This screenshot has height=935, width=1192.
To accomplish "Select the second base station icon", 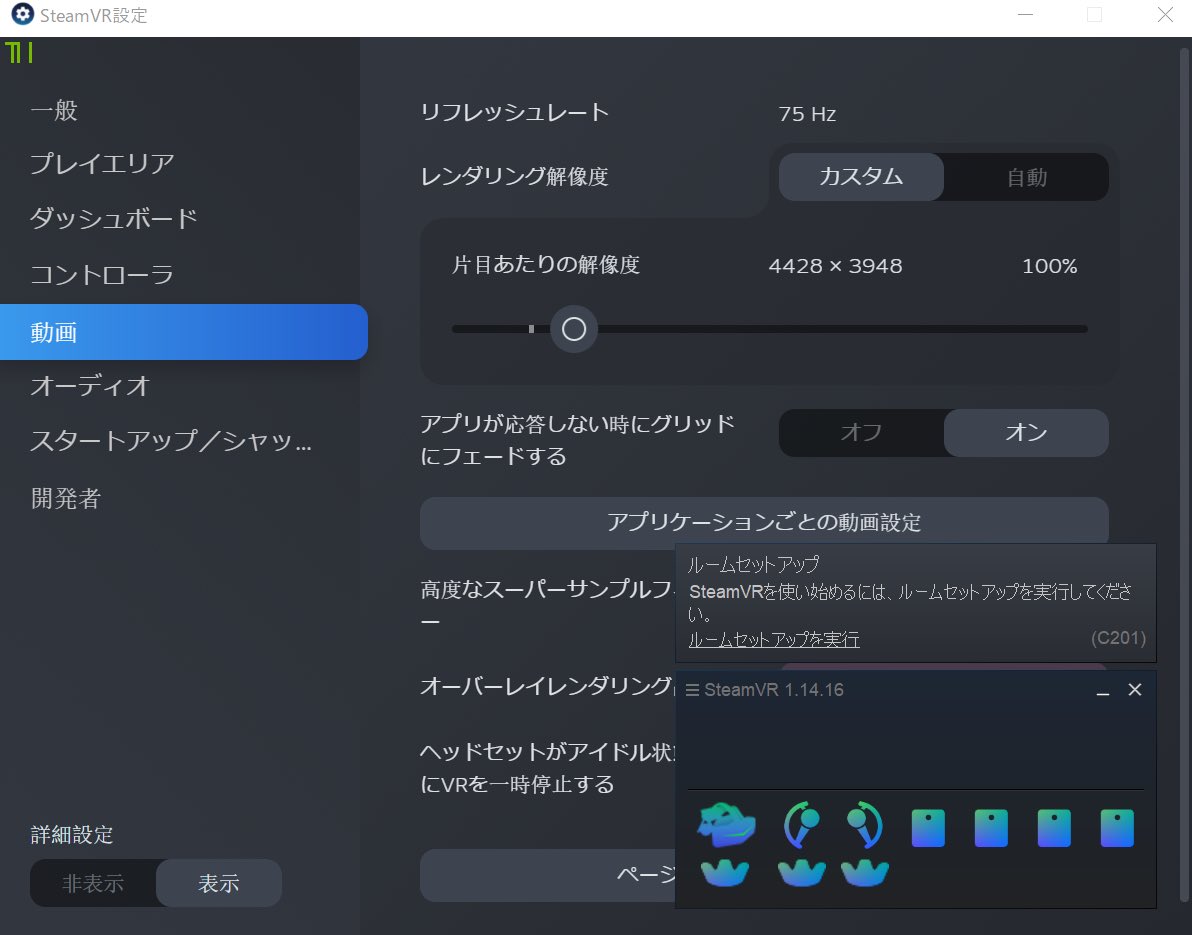I will [991, 826].
